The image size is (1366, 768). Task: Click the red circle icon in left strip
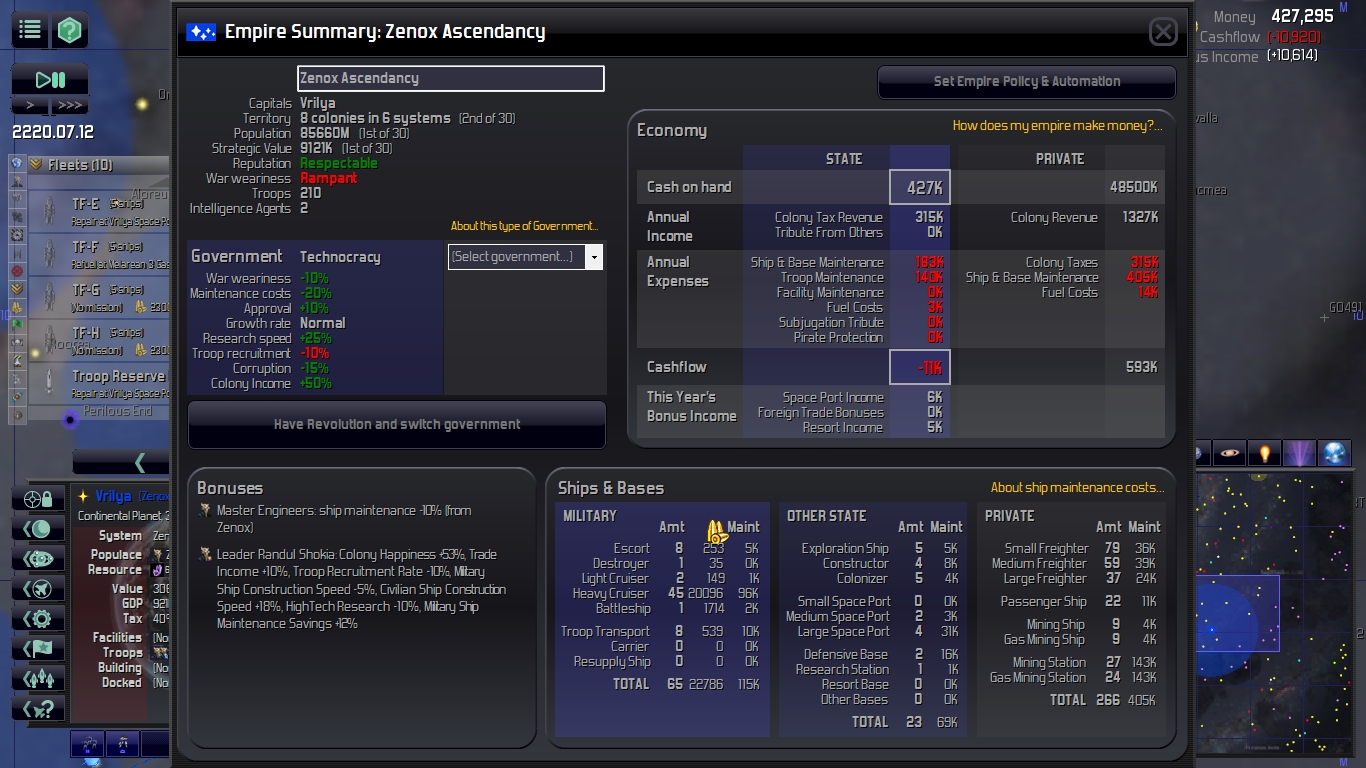[17, 271]
